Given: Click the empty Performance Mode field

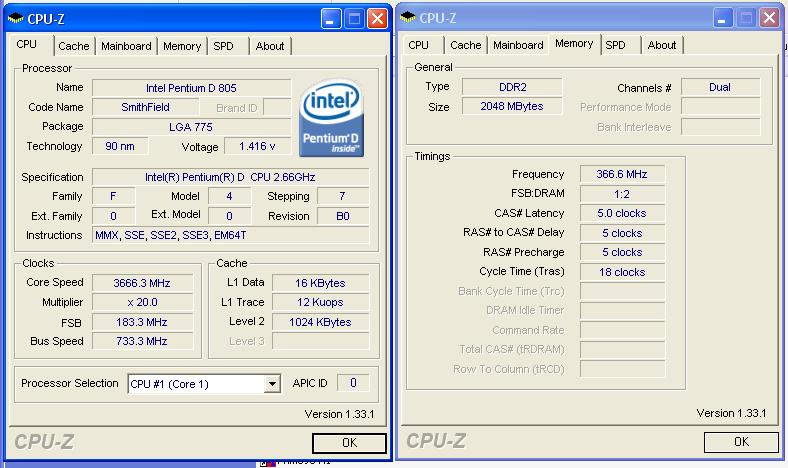Looking at the screenshot, I should (720, 107).
